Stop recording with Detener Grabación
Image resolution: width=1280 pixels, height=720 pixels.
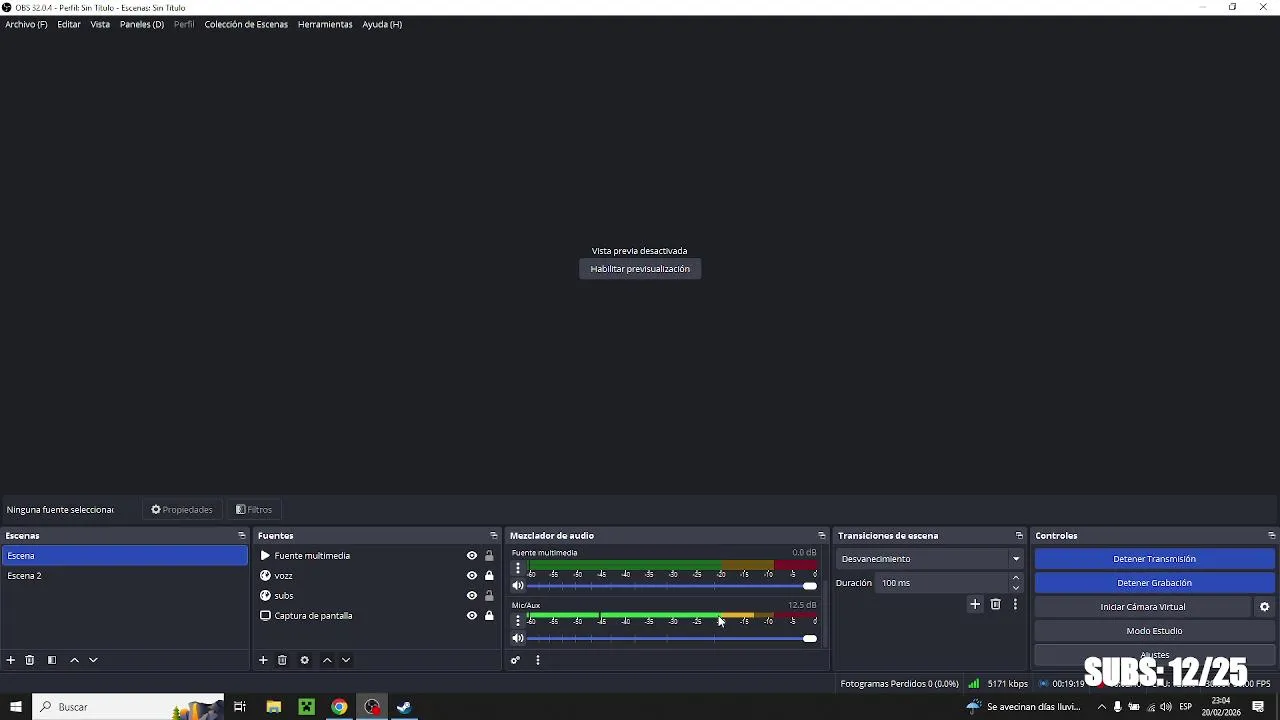[x=1154, y=583]
